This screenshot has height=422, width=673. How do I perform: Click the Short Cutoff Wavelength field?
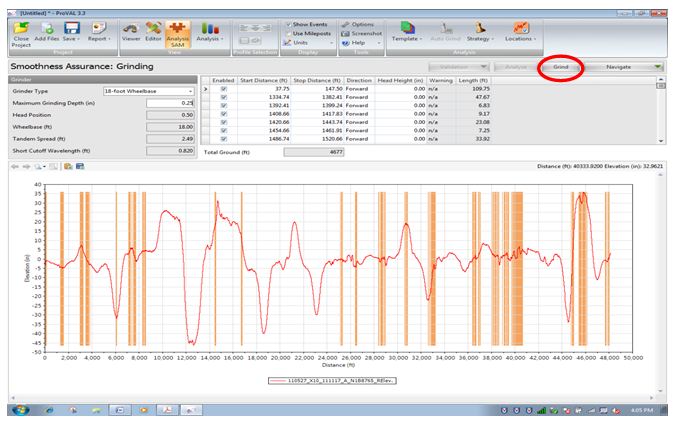[170, 151]
